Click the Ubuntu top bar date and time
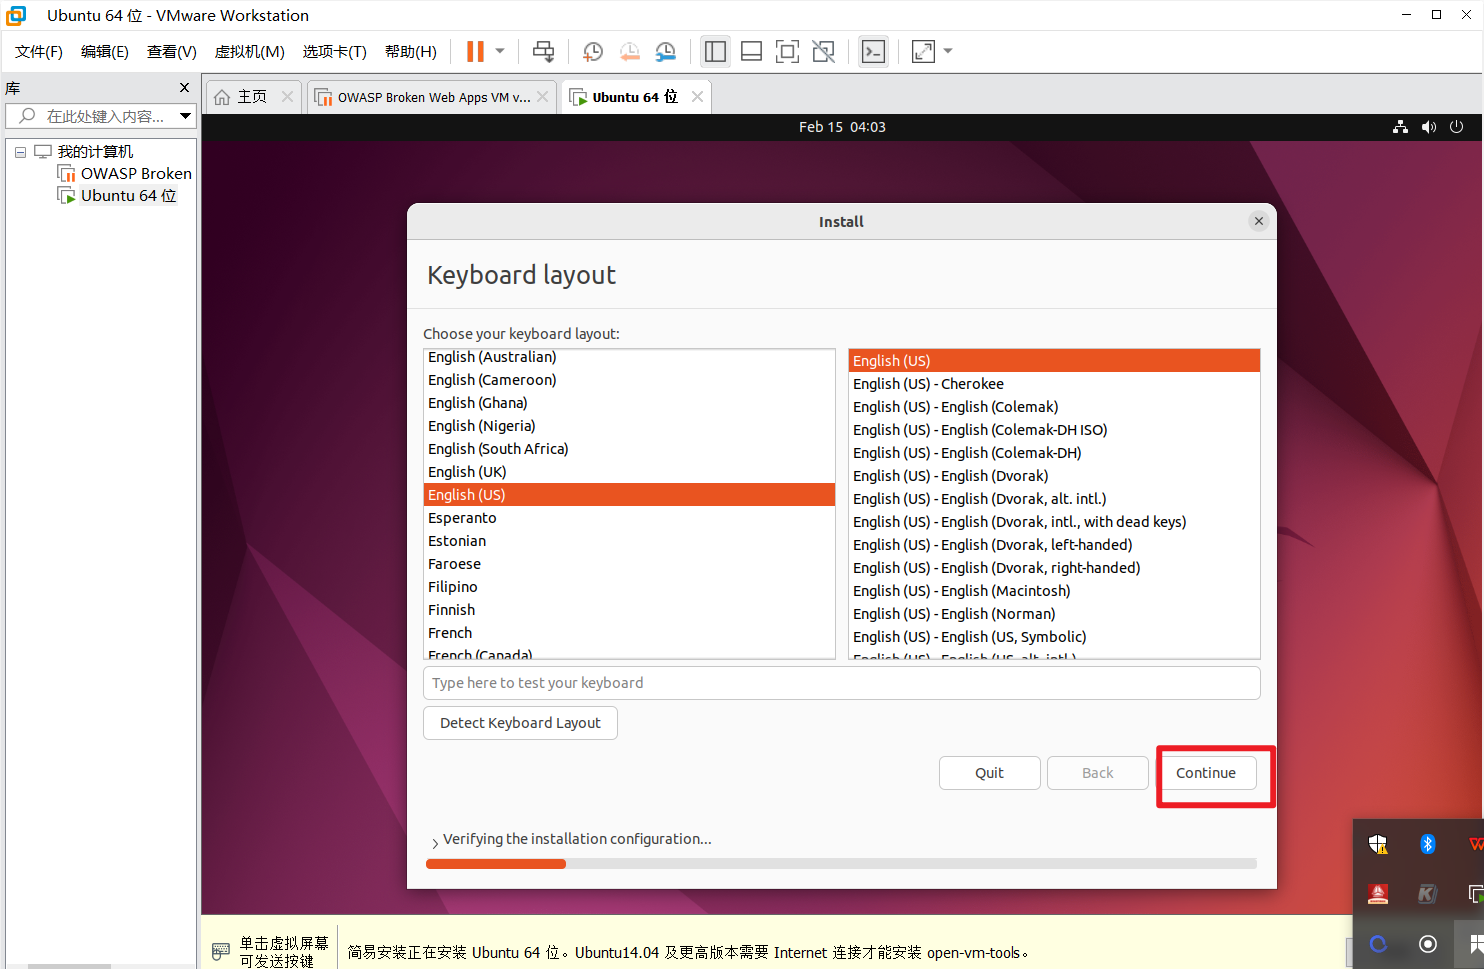Viewport: 1484px width, 969px height. click(x=842, y=127)
